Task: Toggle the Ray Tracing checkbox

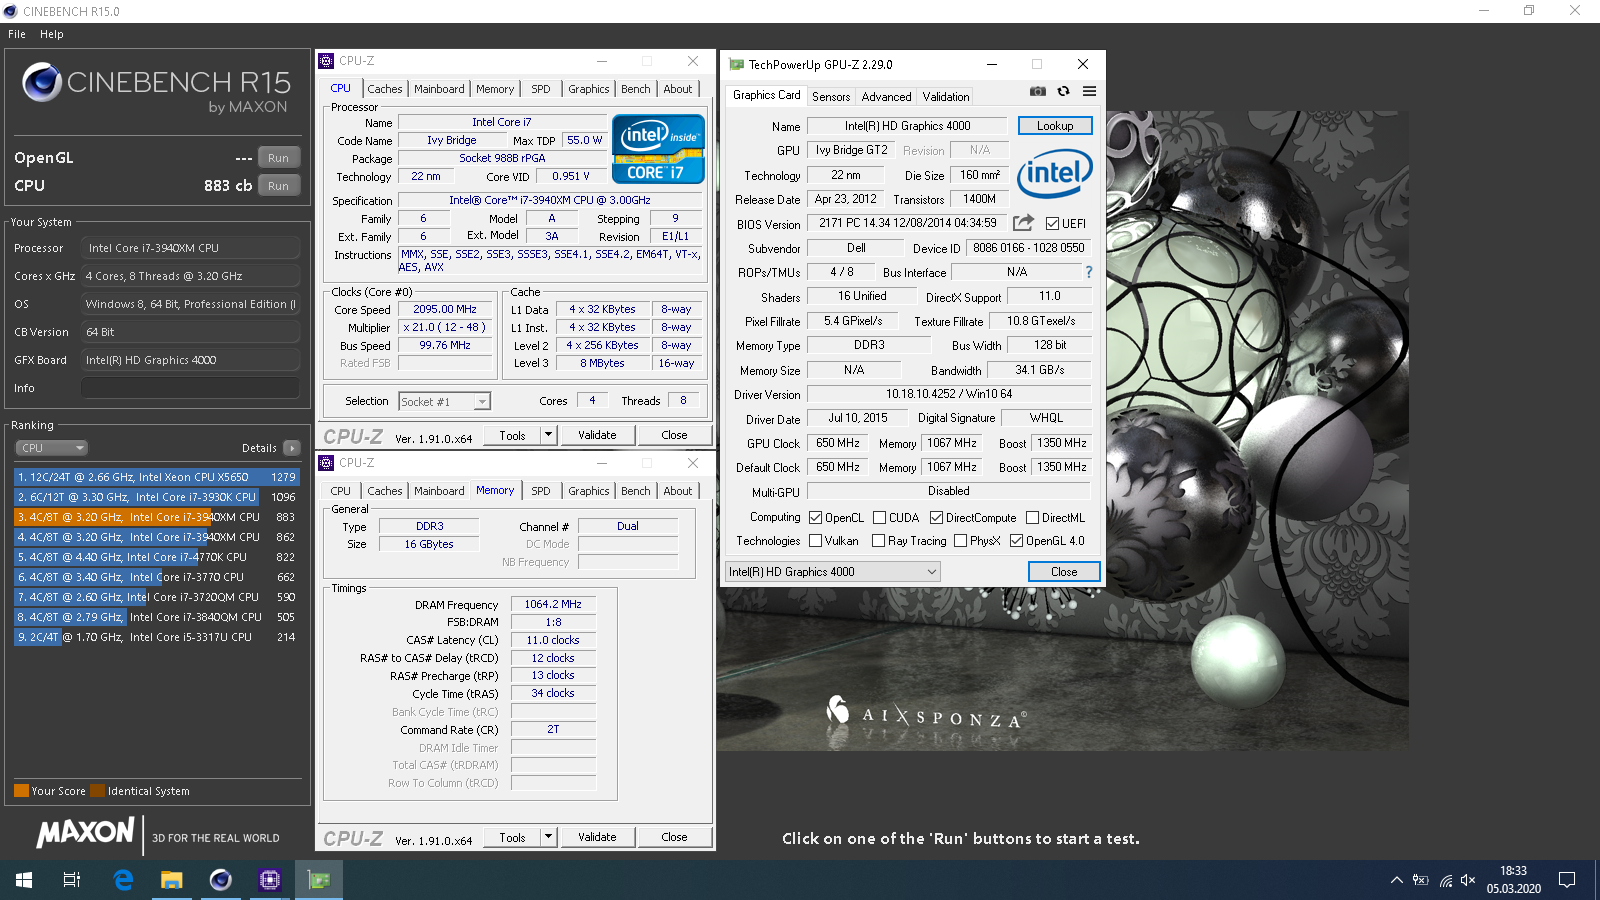Action: click(x=878, y=540)
